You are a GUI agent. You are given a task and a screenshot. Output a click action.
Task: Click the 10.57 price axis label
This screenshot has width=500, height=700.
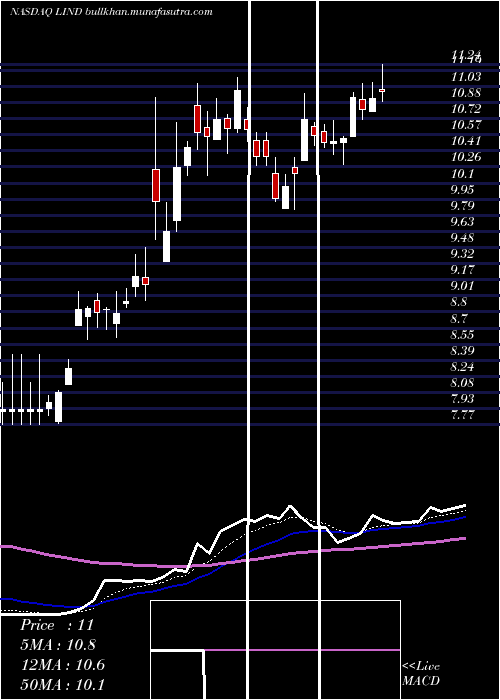tap(466, 125)
